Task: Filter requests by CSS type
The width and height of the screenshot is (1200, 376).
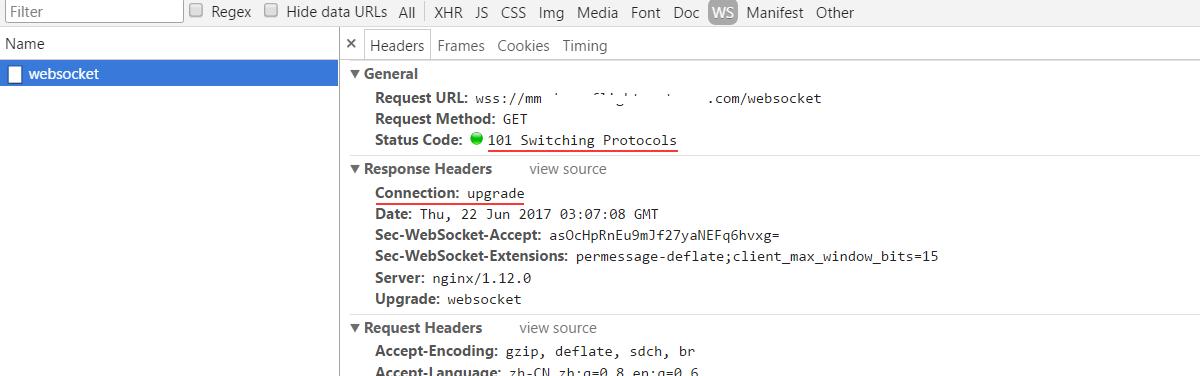Action: 513,13
